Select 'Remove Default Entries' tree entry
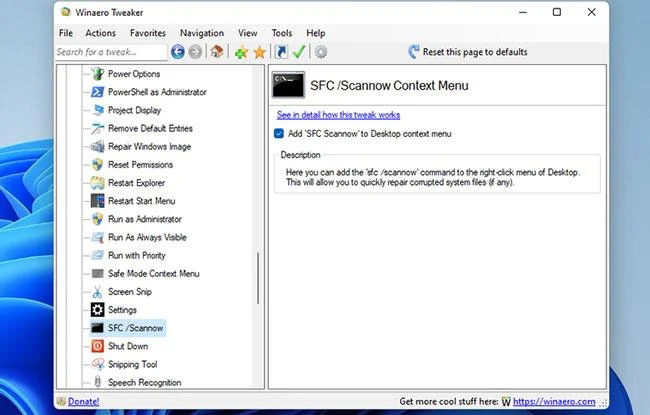 pyautogui.click(x=150, y=129)
